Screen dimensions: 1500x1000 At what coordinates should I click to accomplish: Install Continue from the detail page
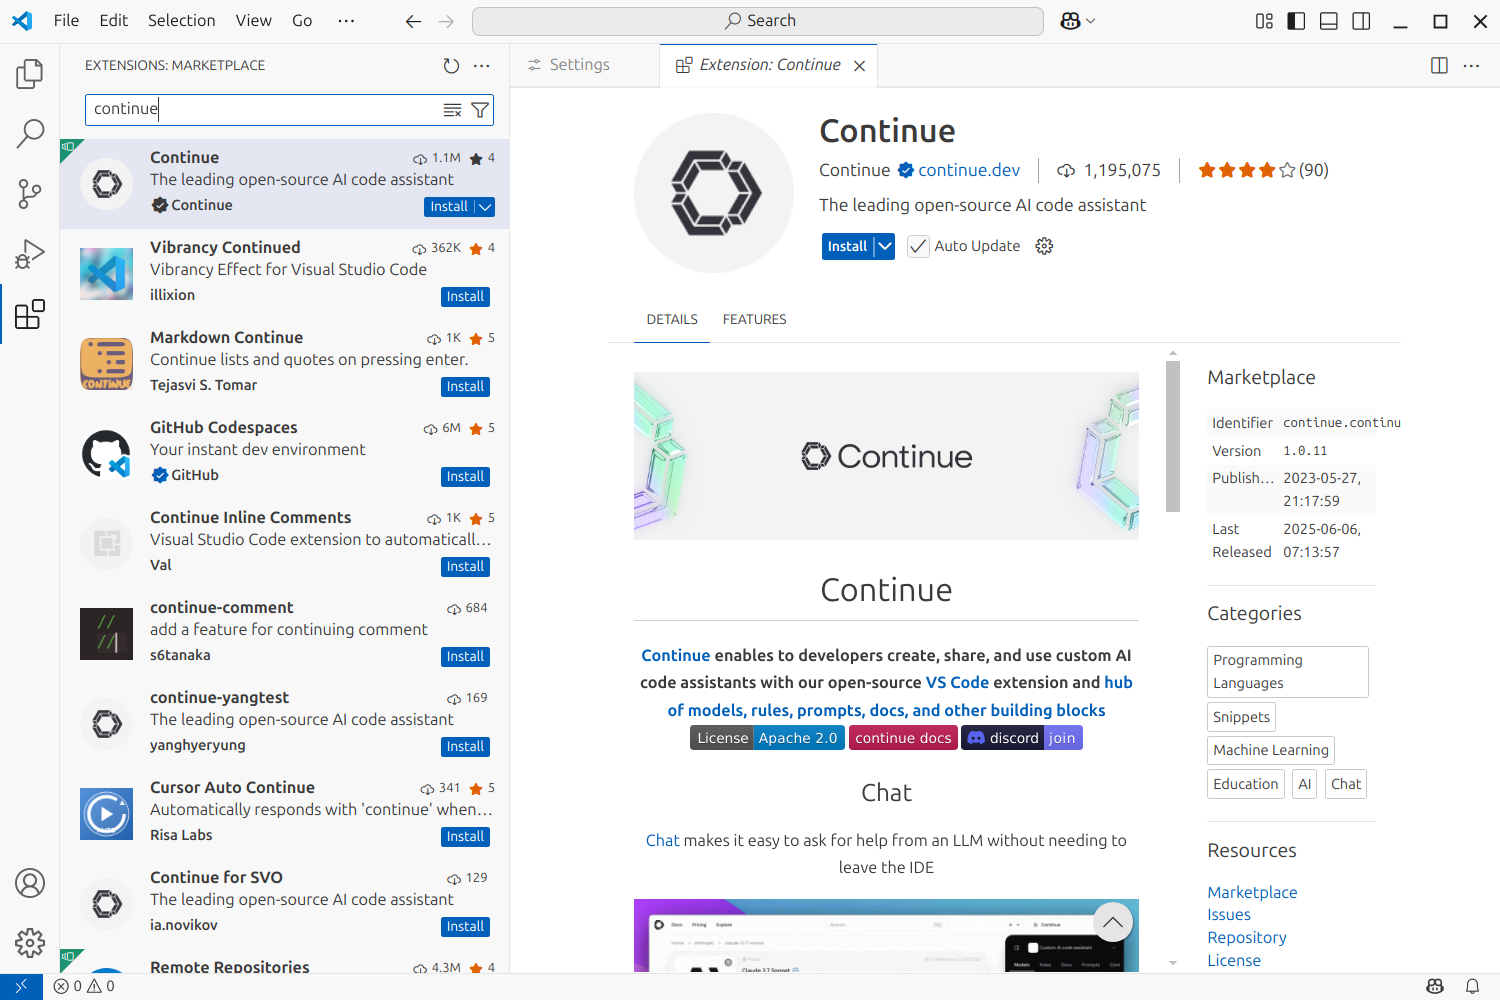847,246
